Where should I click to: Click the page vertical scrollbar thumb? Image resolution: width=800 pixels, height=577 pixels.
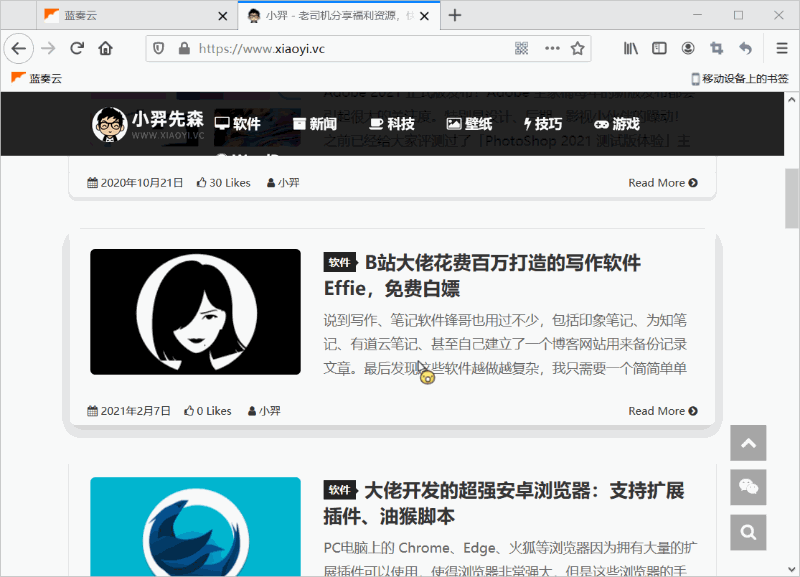point(792,198)
